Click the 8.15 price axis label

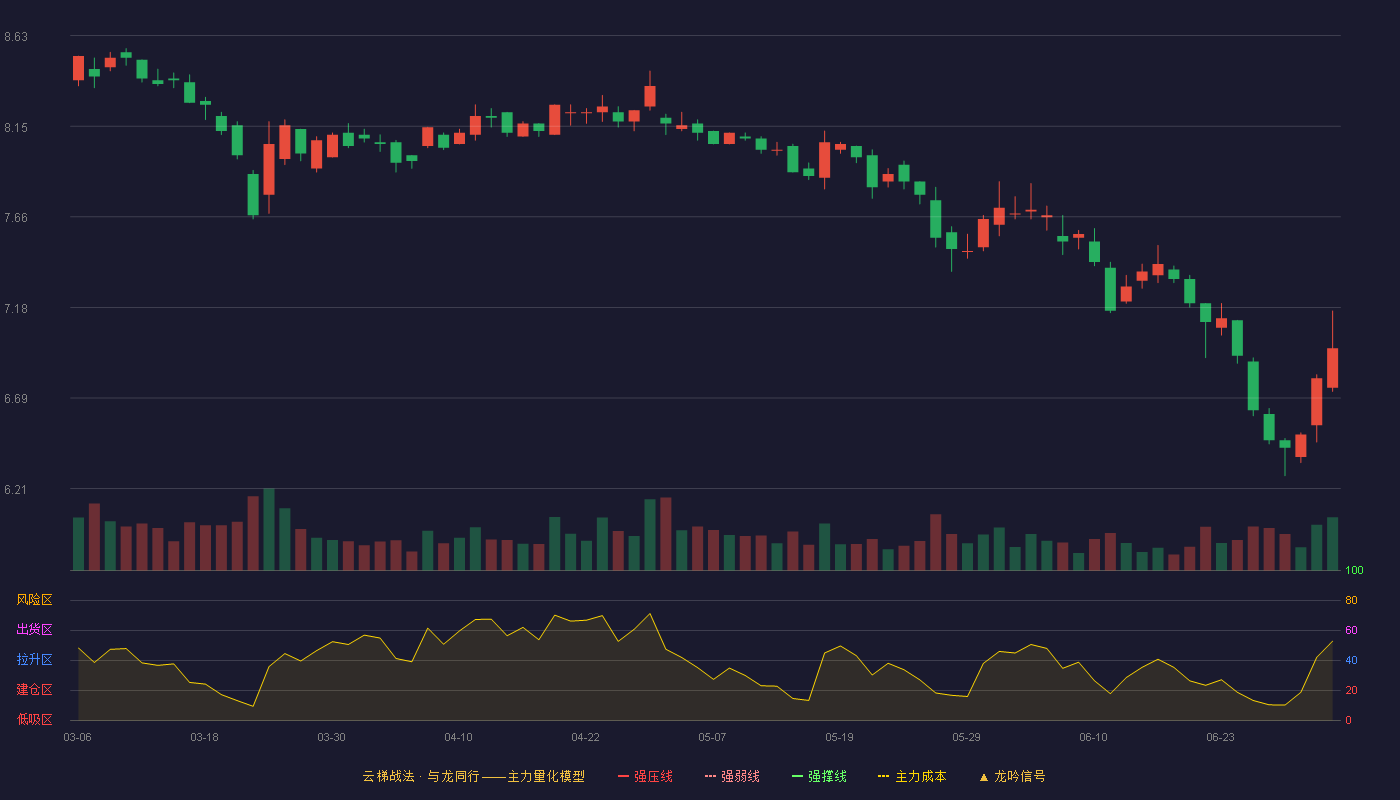tap(16, 127)
